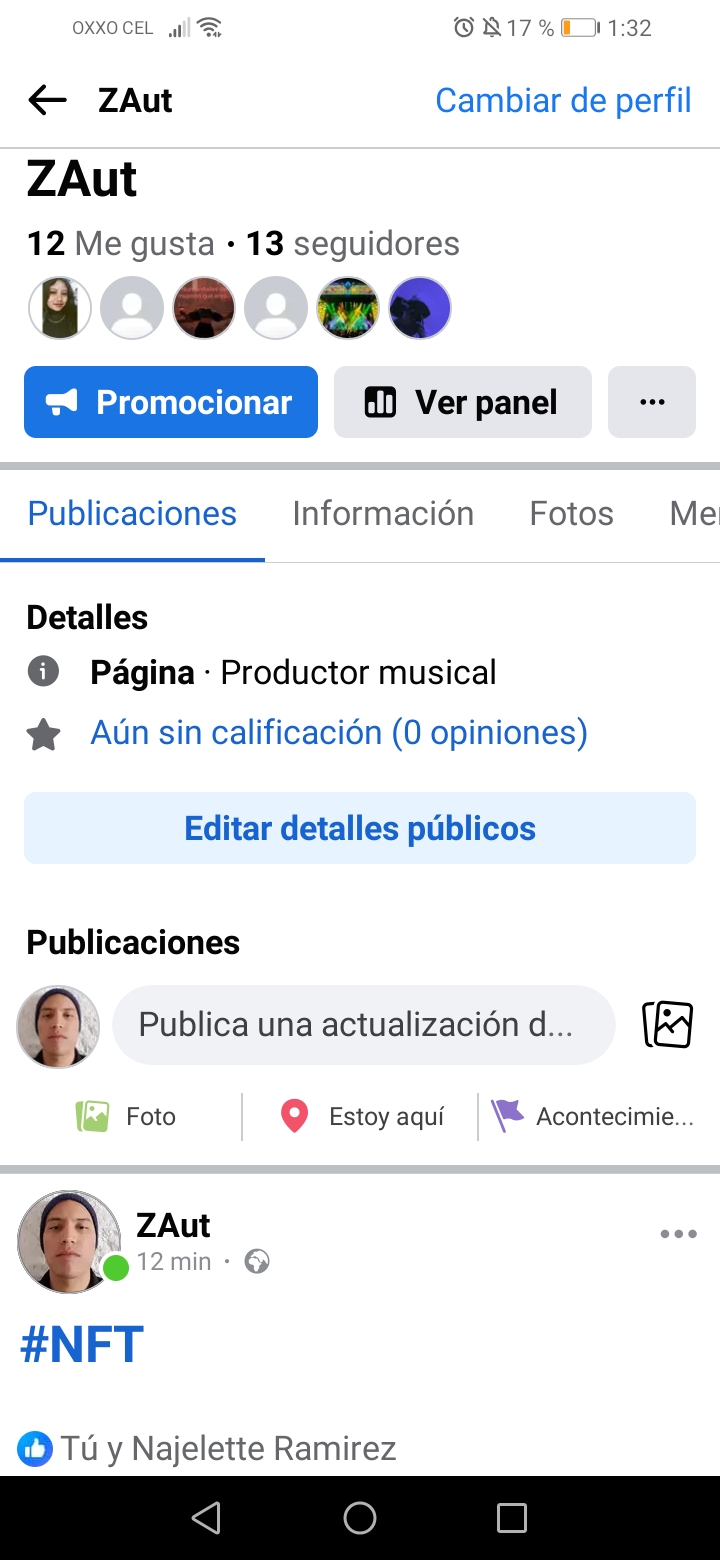Tap the back arrow icon
The height and width of the screenshot is (1560, 720).
click(x=47, y=100)
